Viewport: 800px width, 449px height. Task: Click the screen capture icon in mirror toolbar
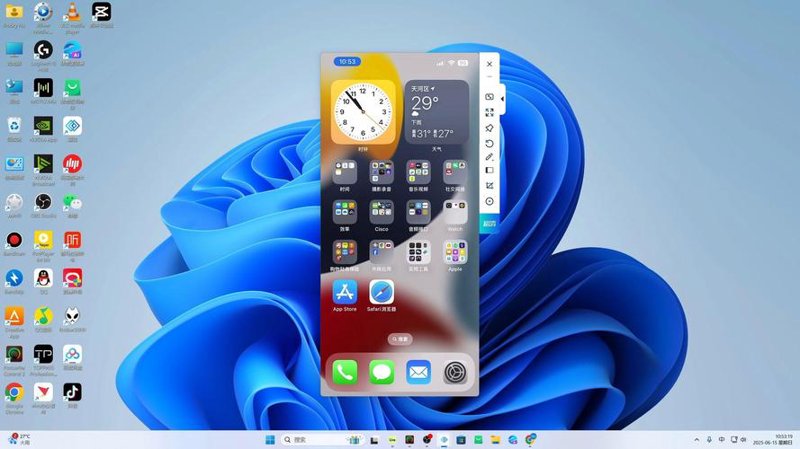489,186
